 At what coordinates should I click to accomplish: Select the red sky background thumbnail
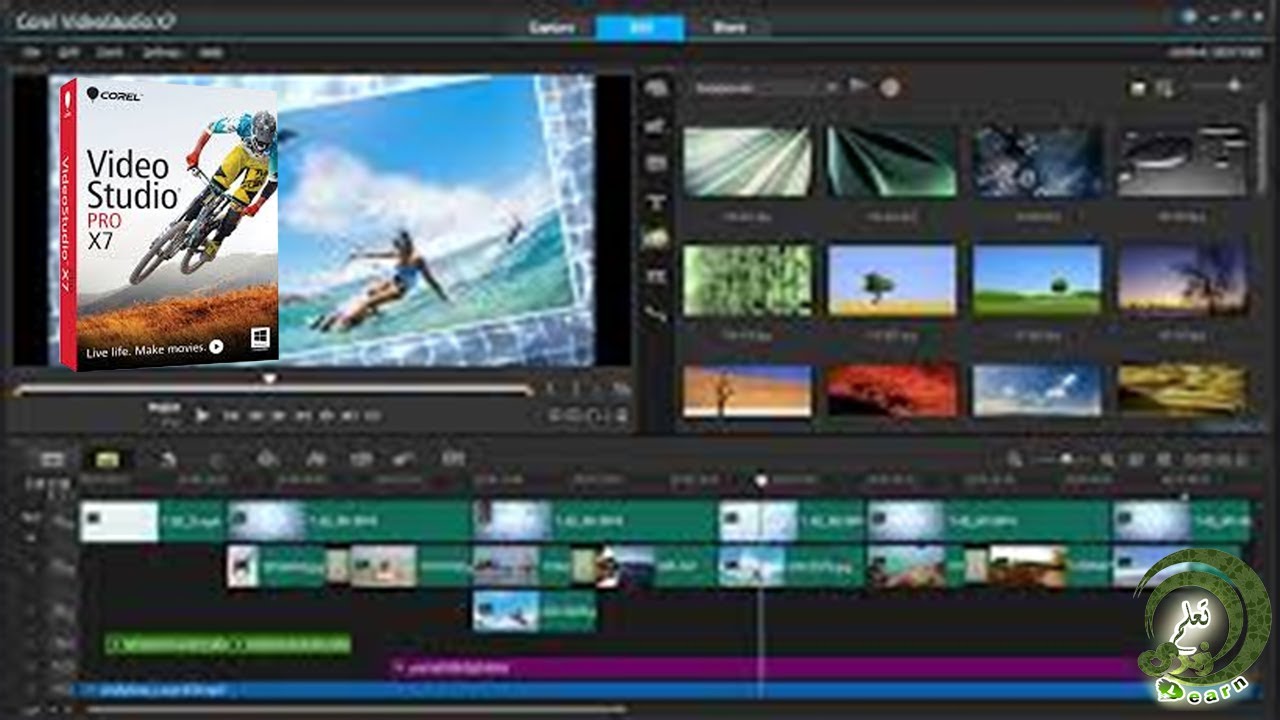point(891,391)
